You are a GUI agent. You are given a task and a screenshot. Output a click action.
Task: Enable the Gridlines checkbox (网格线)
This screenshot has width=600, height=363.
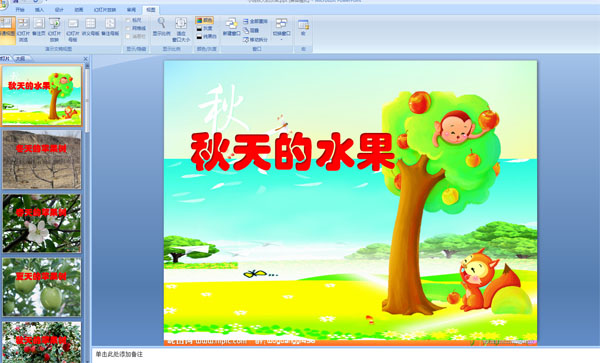(128, 28)
